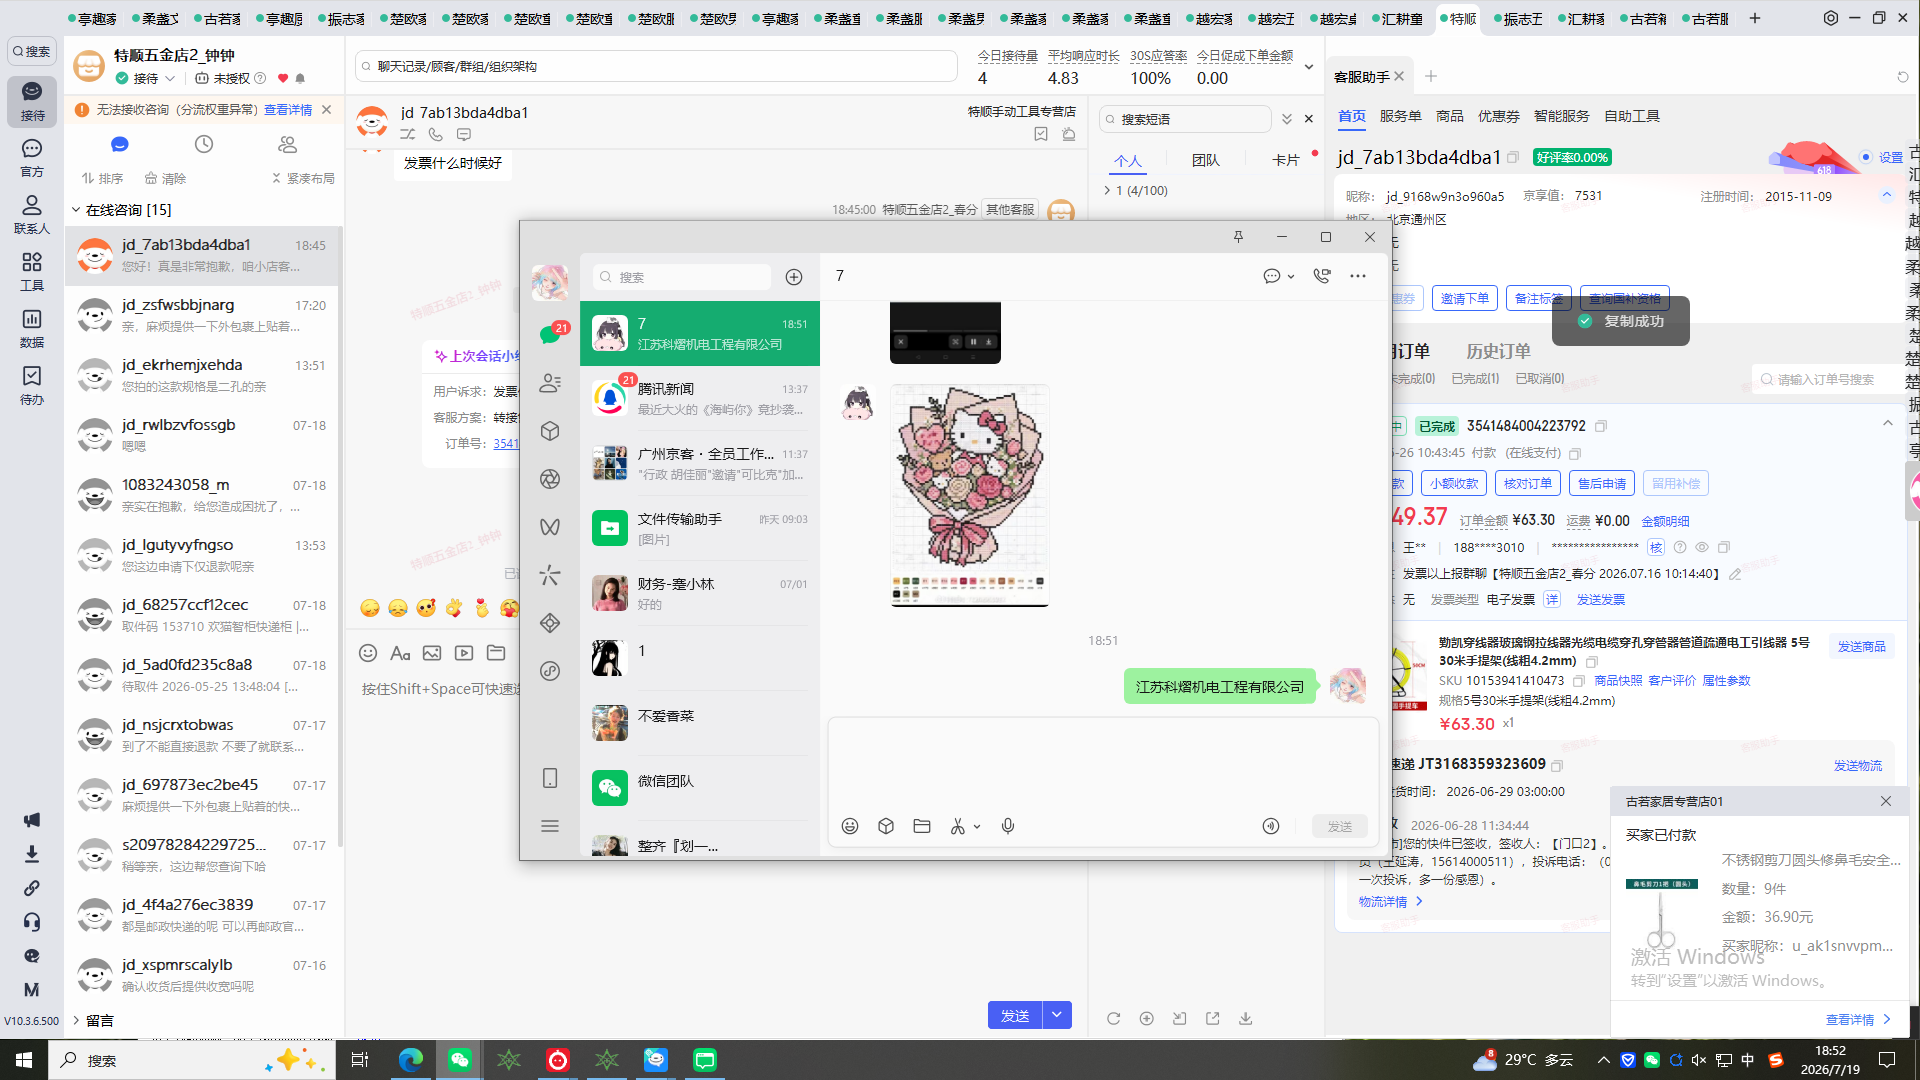Click the transfer conversation icon under jd_7ab13bda4dba1
Image resolution: width=1920 pixels, height=1080 pixels.
coord(408,134)
